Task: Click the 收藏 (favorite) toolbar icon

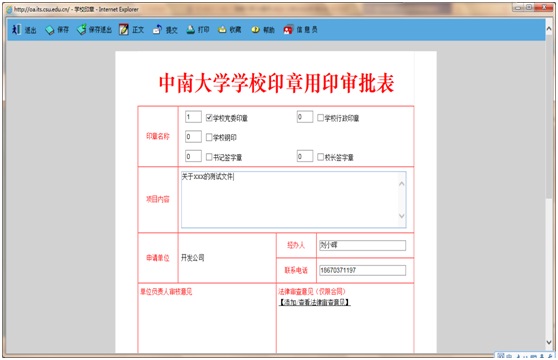Action: tap(222, 30)
